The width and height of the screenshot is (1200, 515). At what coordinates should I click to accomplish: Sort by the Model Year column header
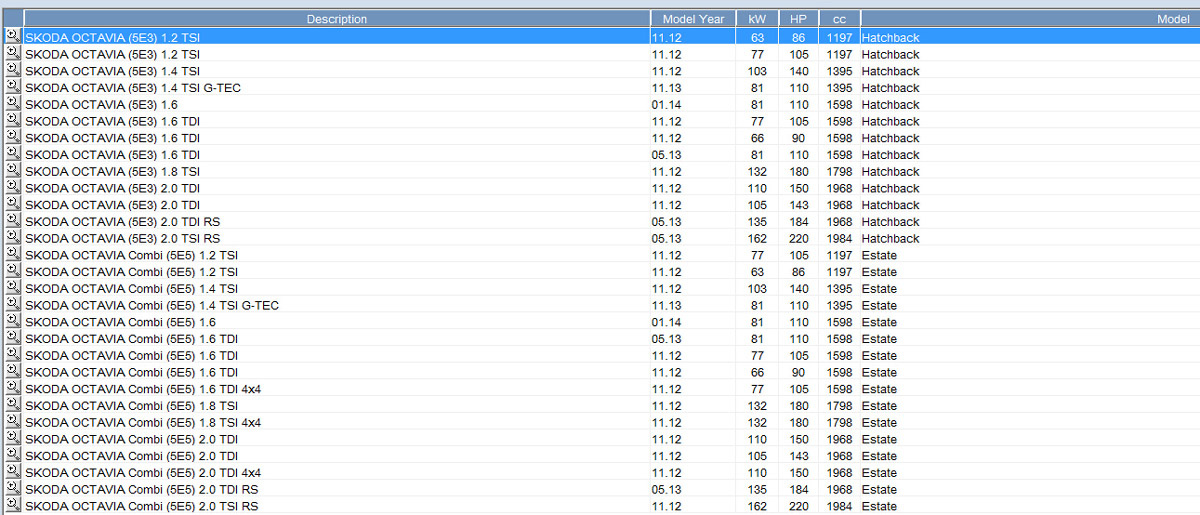point(692,19)
